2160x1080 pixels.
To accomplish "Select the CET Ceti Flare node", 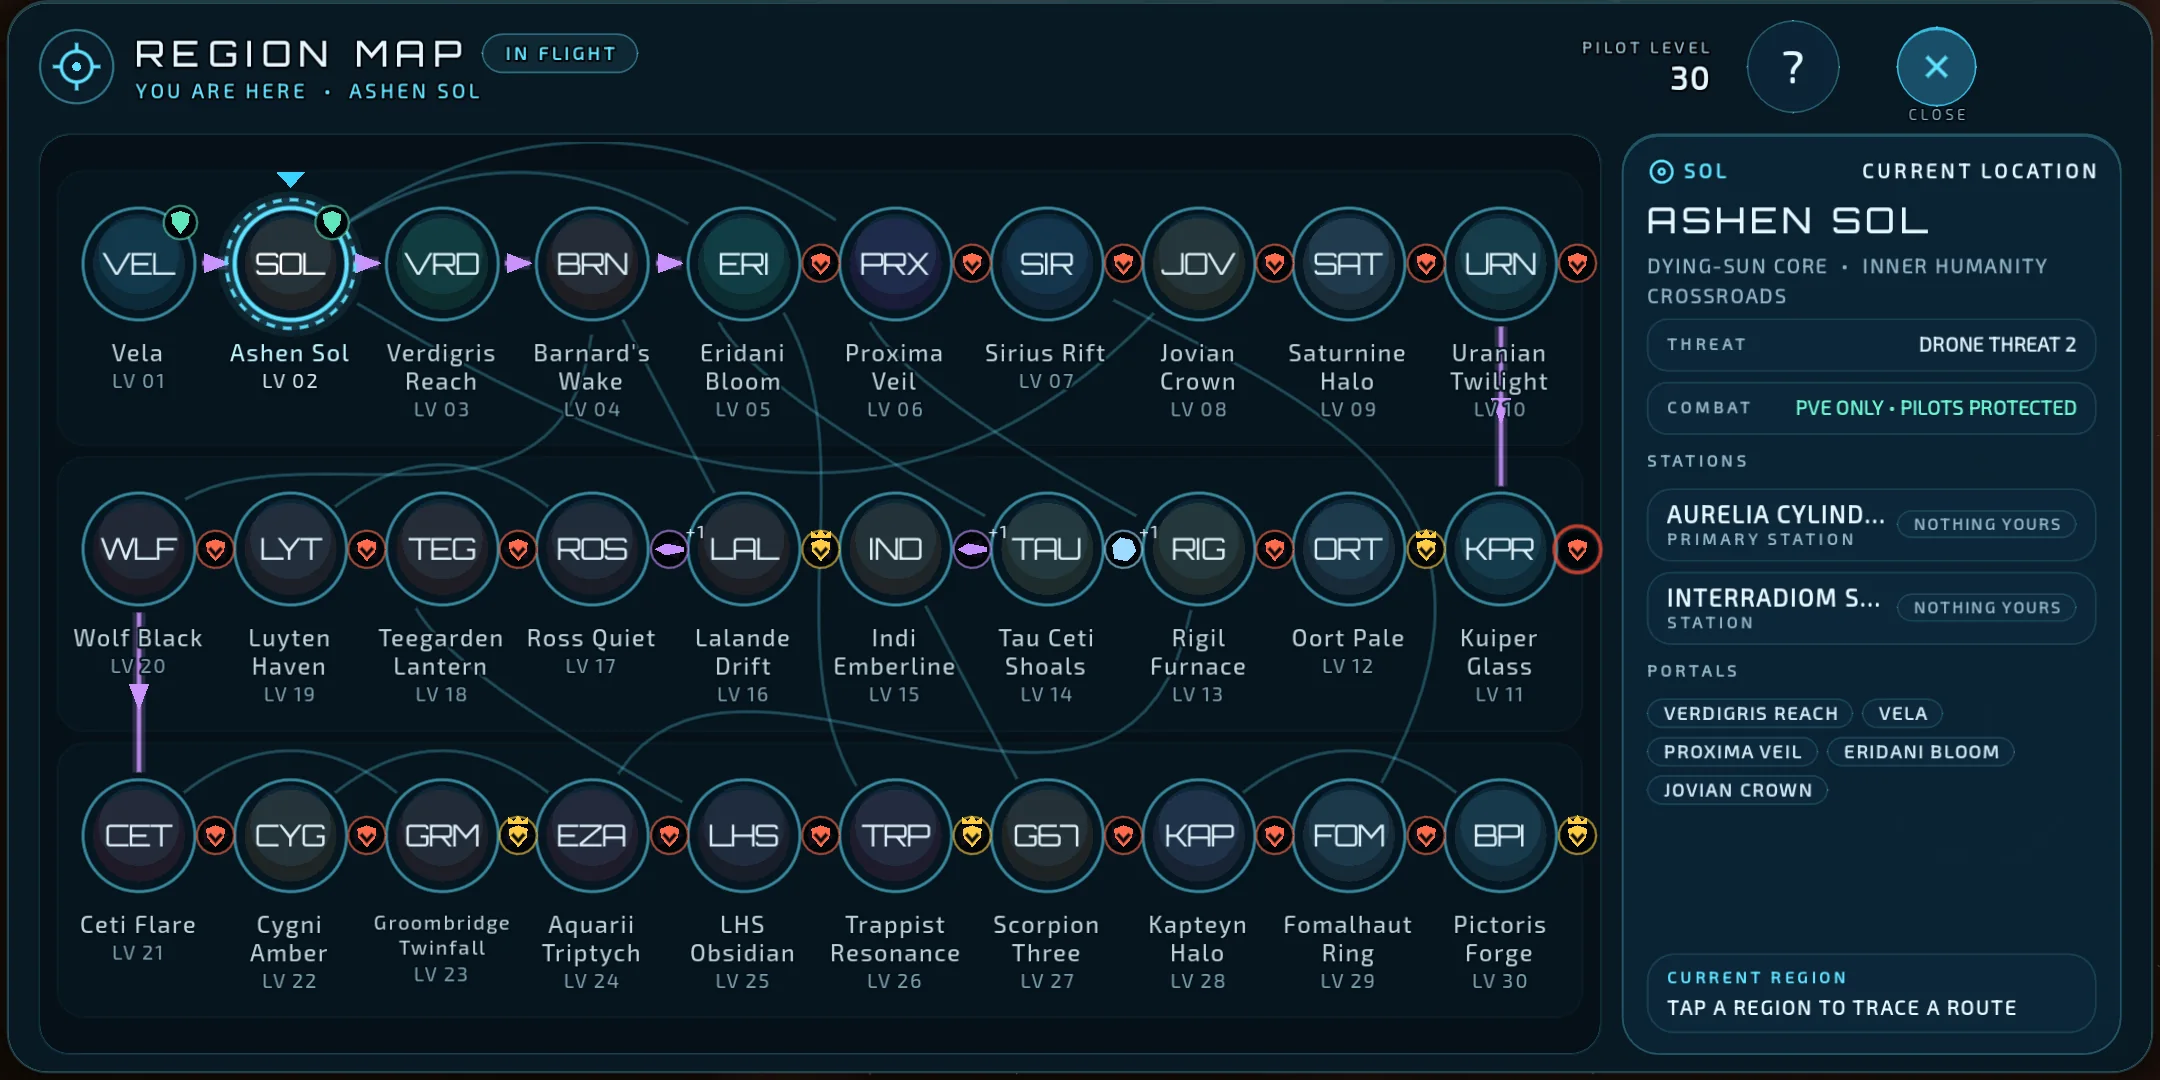I will pyautogui.click(x=138, y=835).
